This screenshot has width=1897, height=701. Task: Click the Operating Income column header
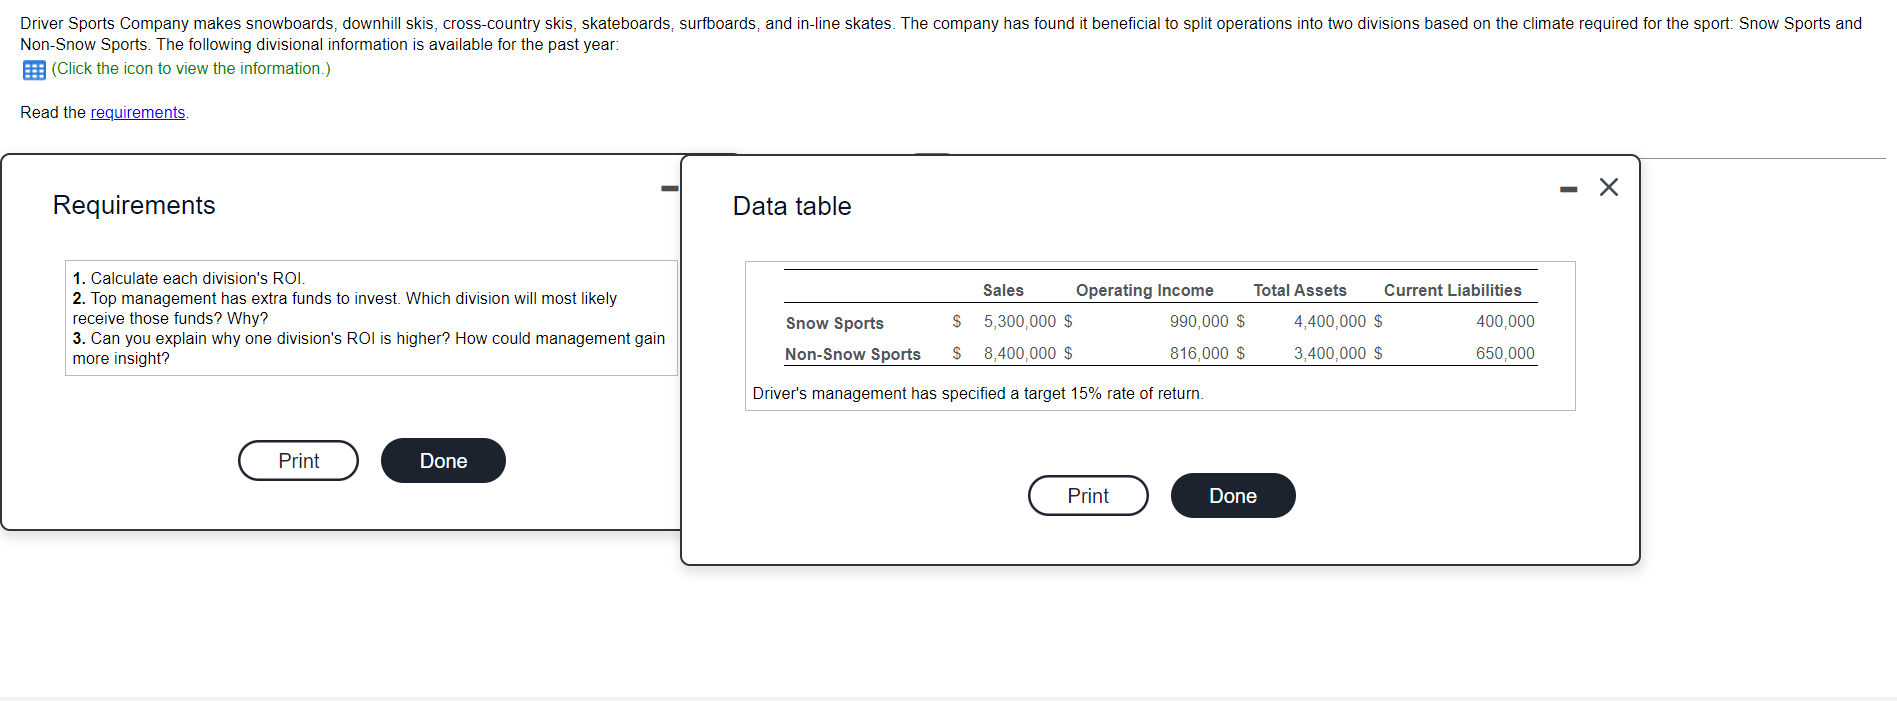[1145, 290]
